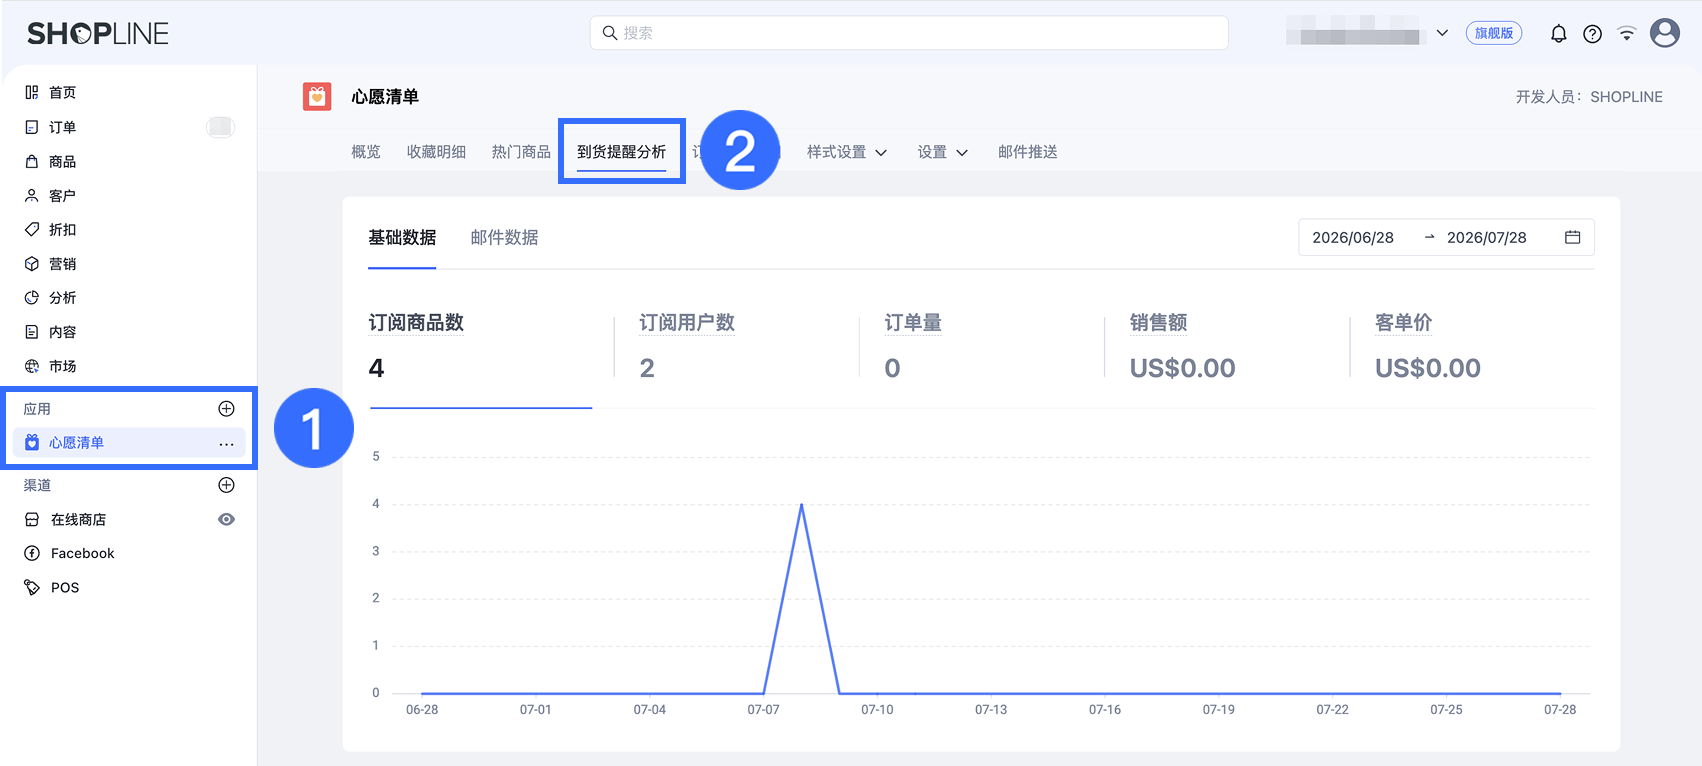
Task: Click the search magnifier icon
Action: [x=609, y=33]
